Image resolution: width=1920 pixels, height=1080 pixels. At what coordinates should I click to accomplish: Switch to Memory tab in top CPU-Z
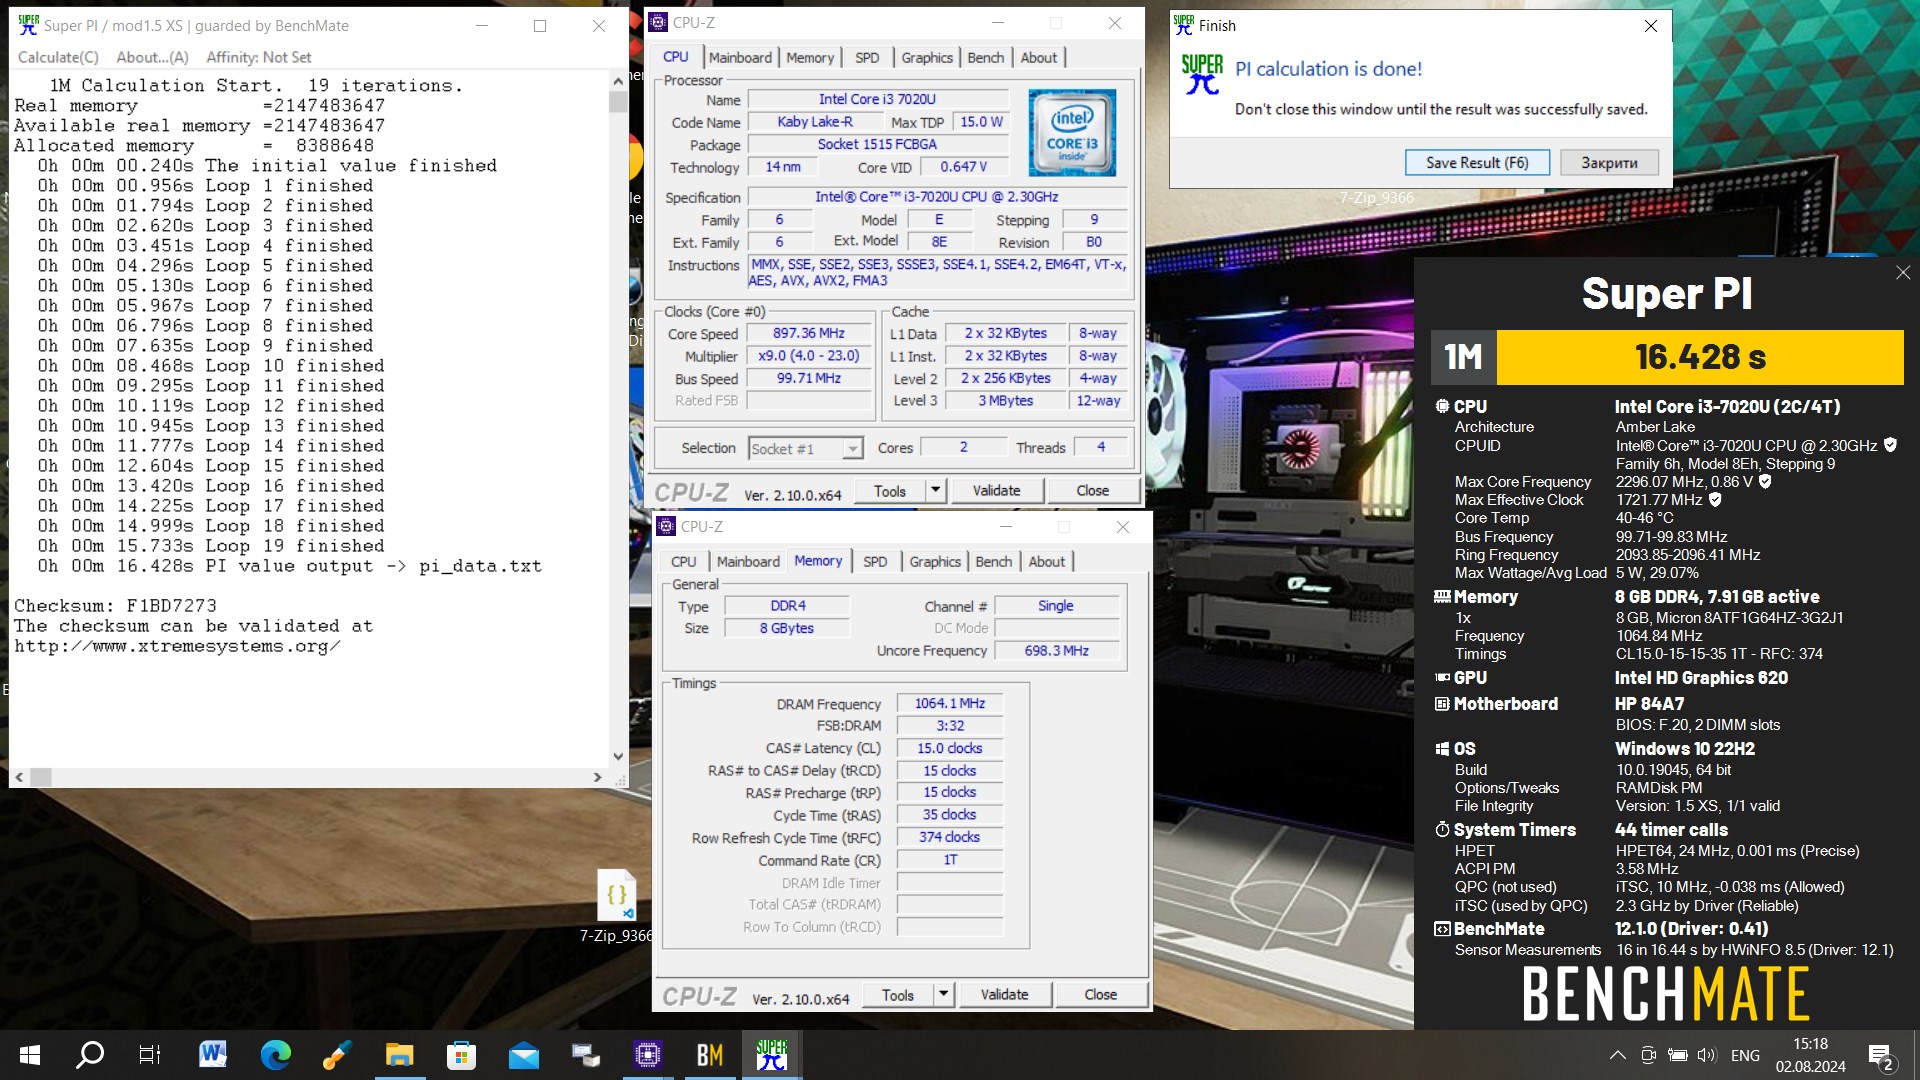click(810, 57)
